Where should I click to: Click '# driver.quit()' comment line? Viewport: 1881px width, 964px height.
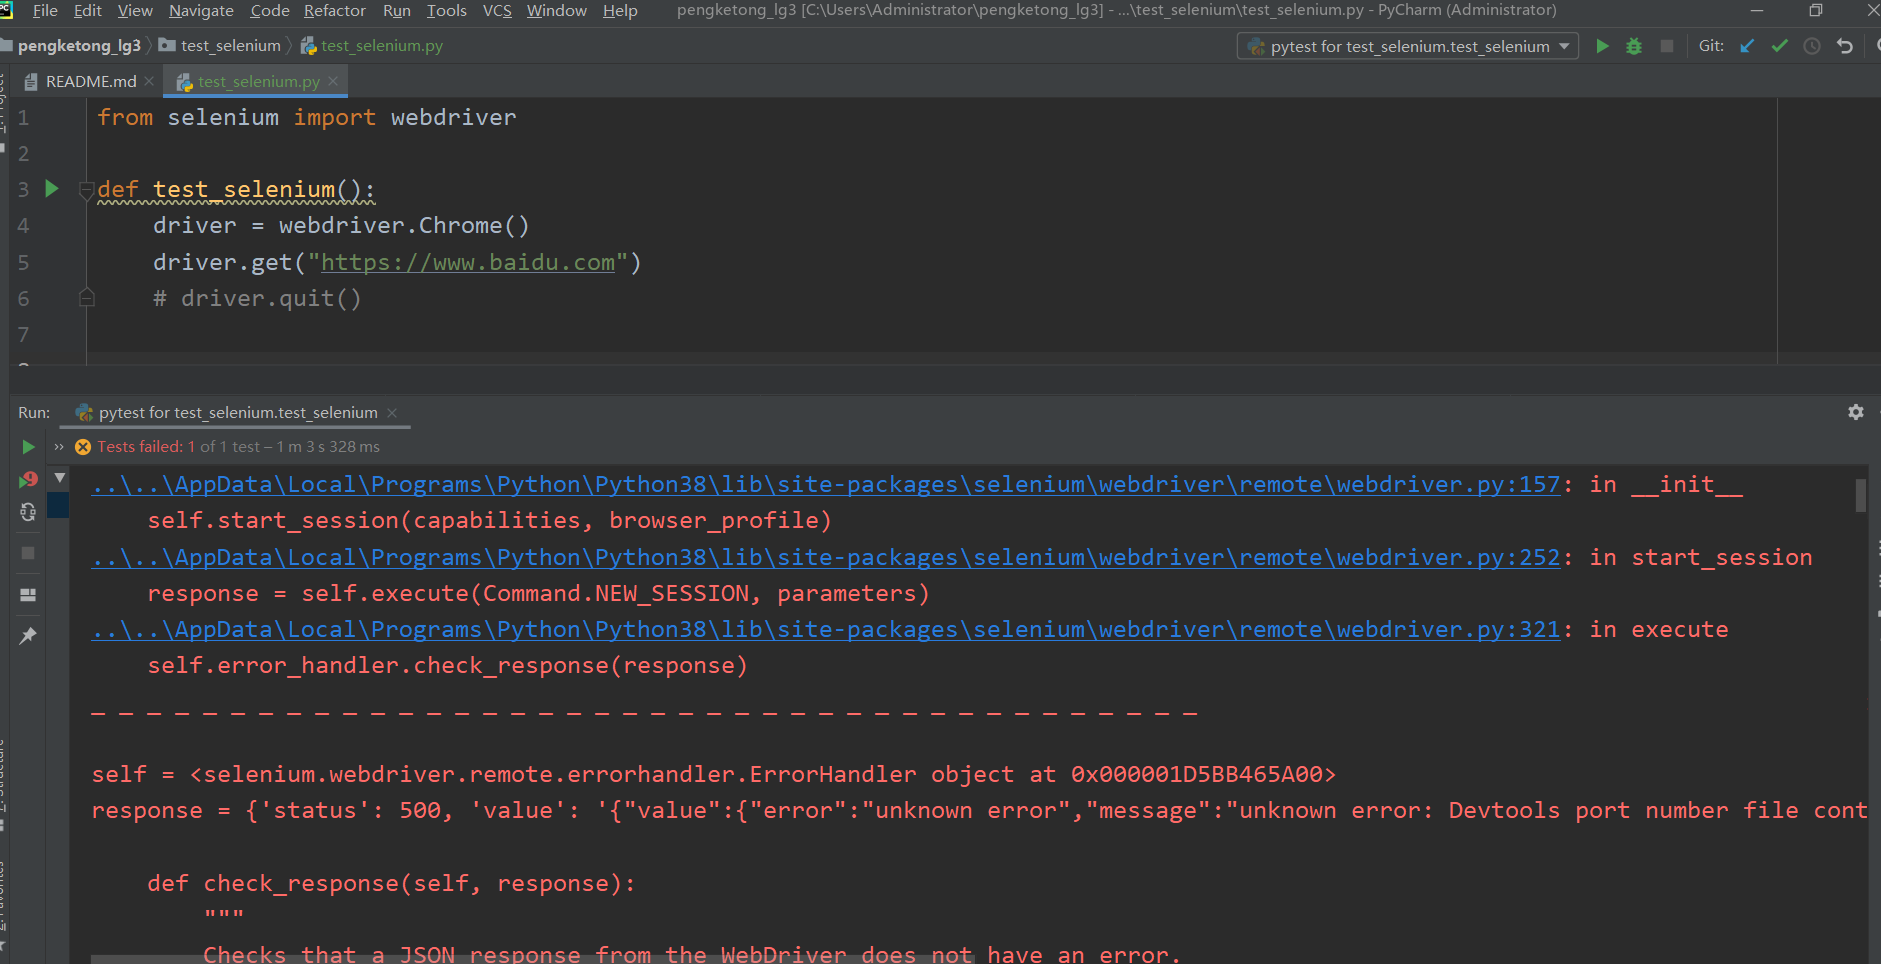pos(257,298)
